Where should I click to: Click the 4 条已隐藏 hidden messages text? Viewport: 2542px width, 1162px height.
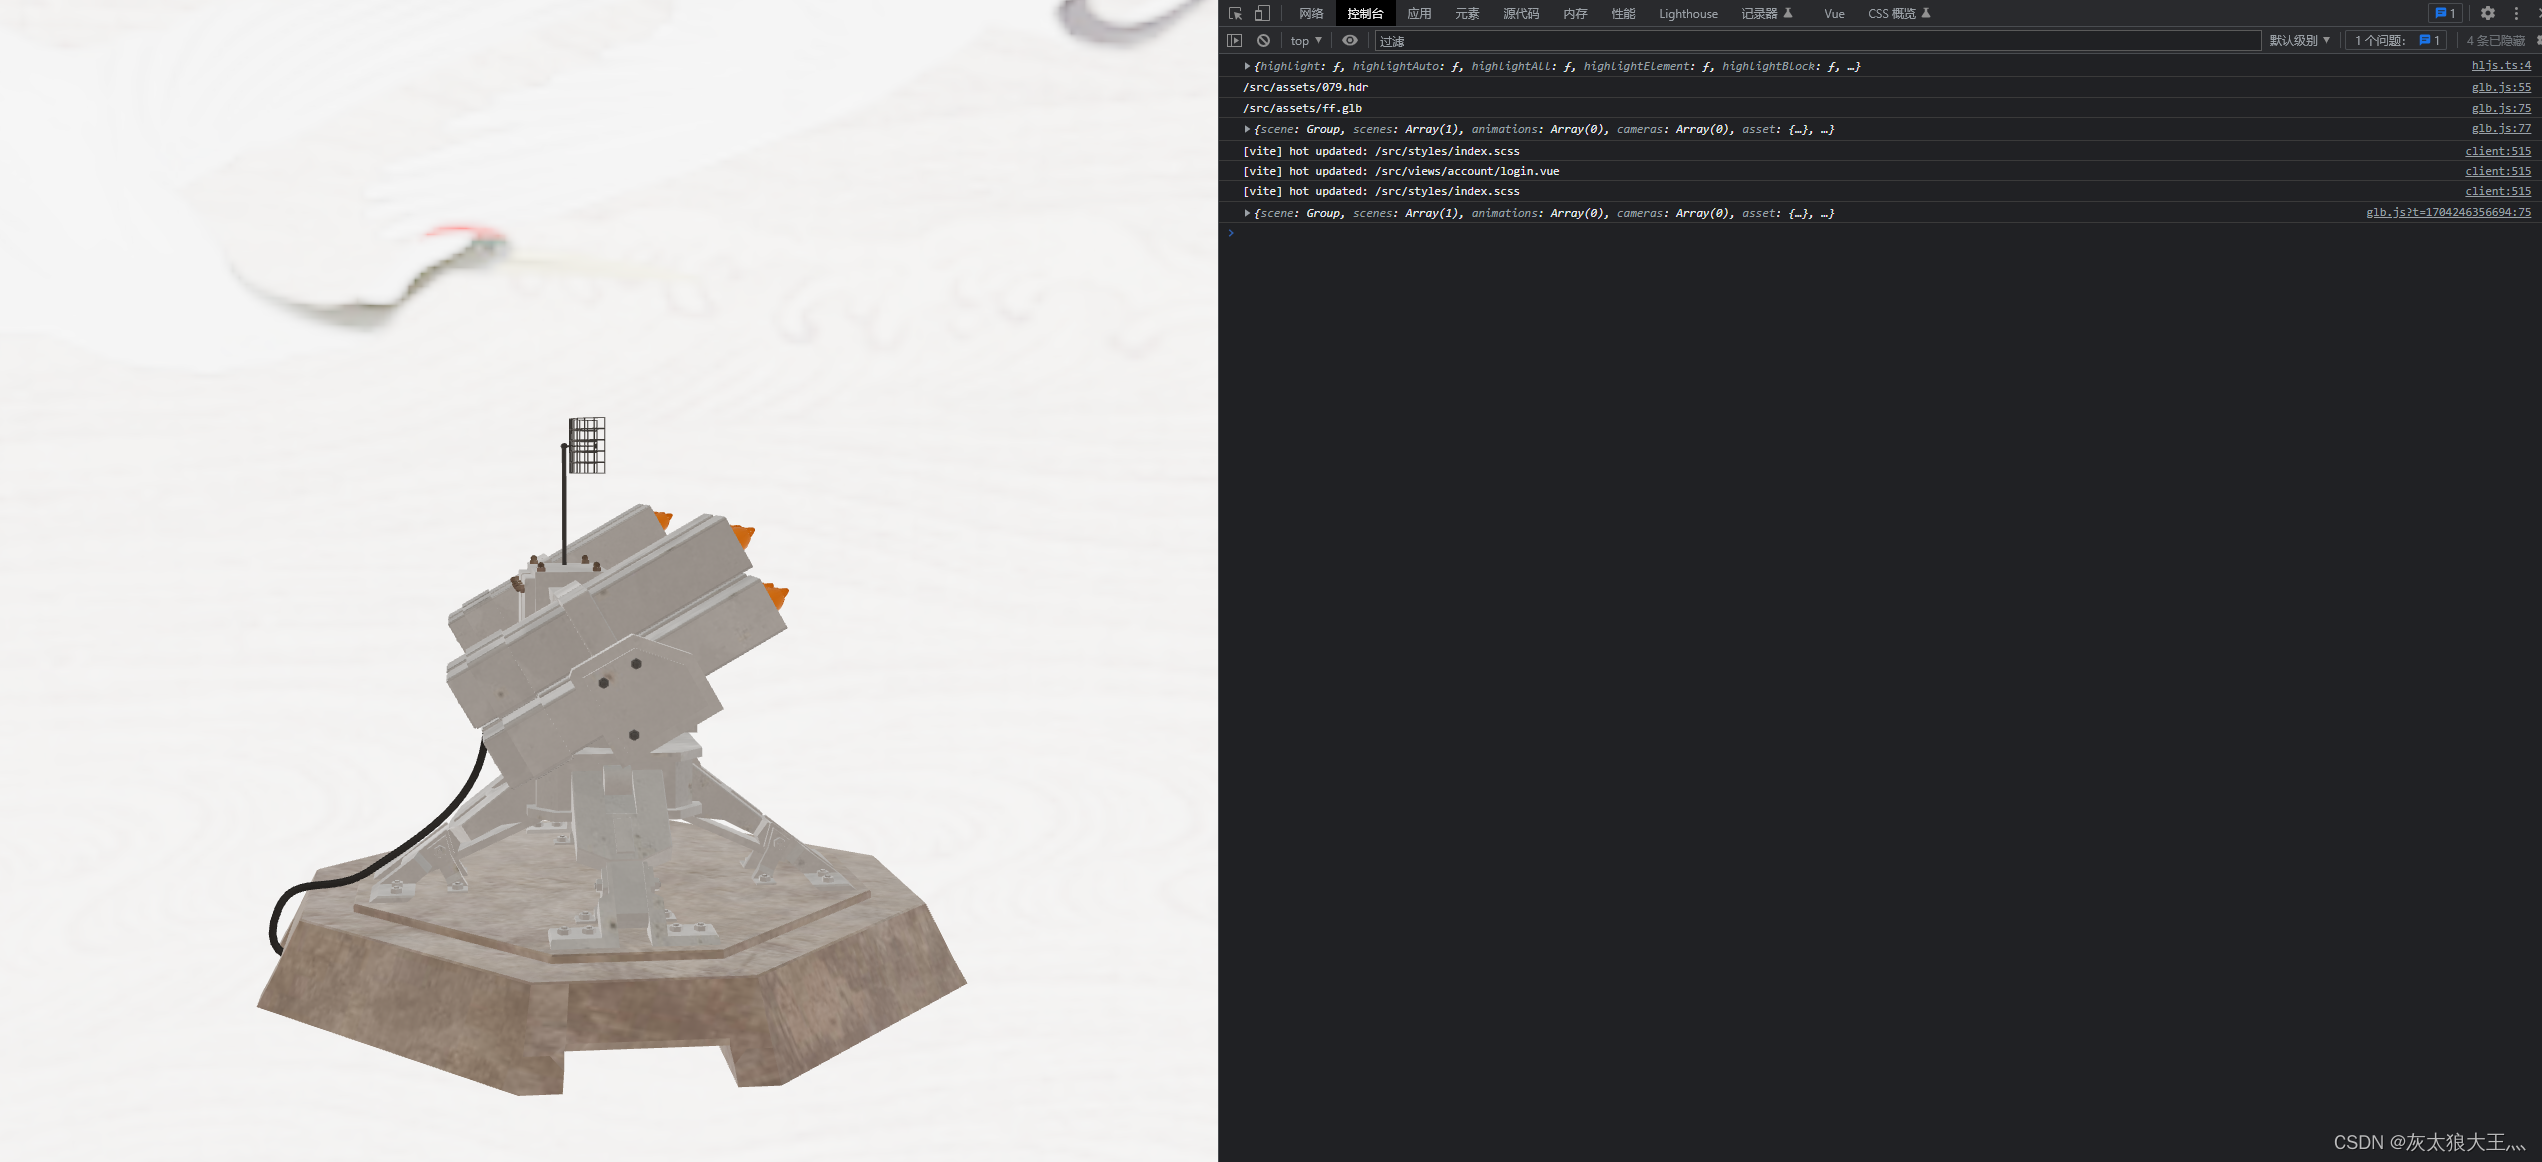coord(2496,40)
